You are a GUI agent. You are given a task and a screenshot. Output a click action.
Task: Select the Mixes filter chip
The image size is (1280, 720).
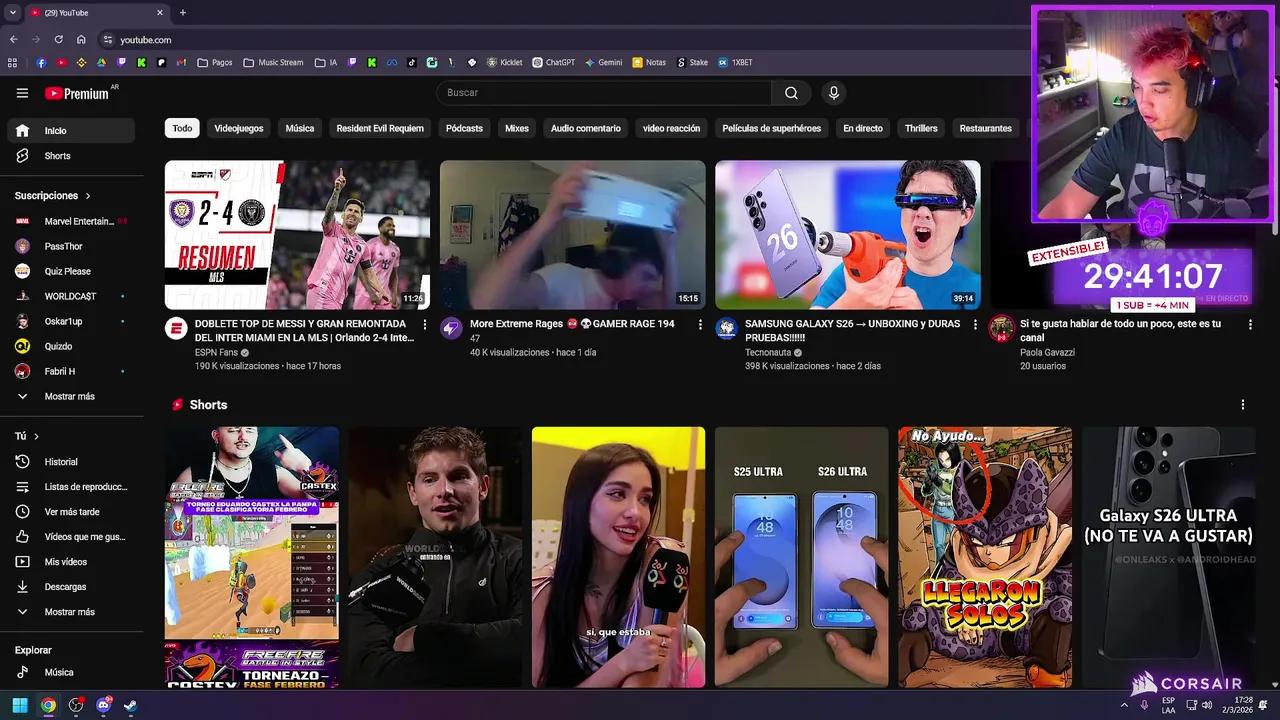coord(517,128)
